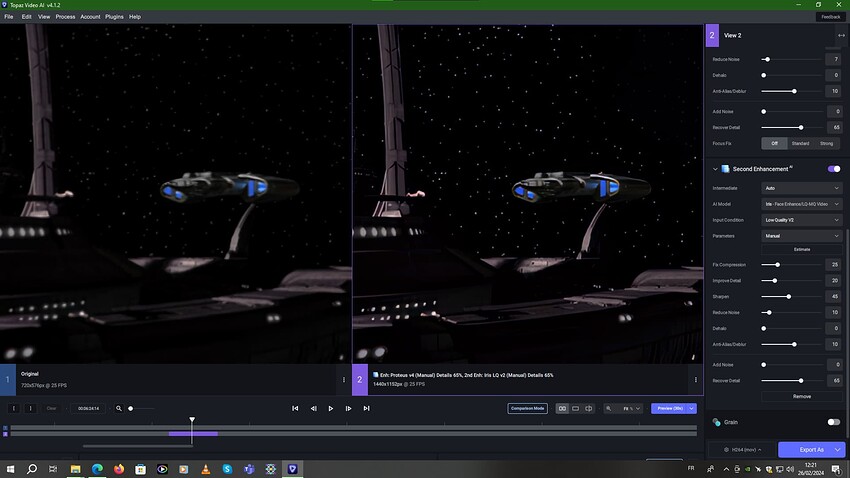Open the Input Condition dropdown
The image size is (850, 478).
point(801,220)
